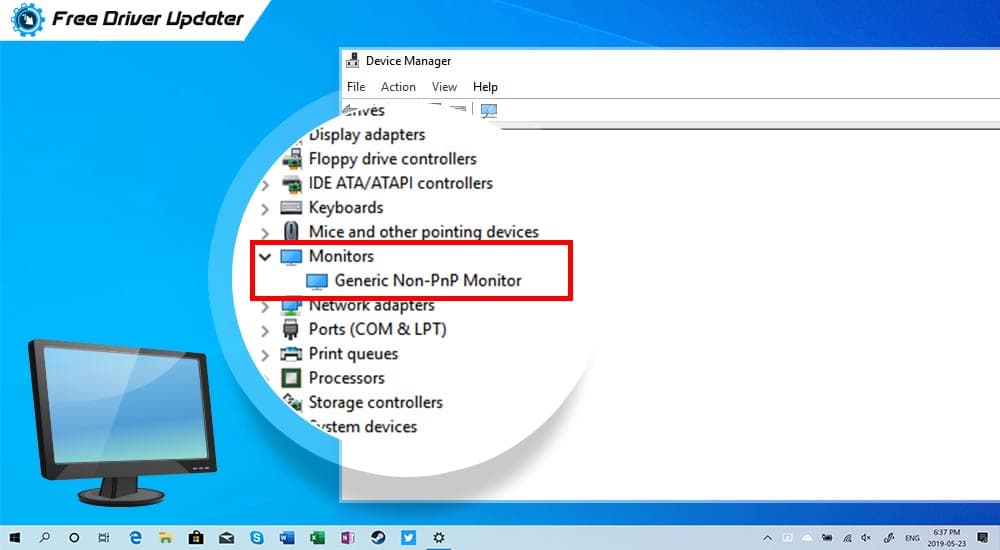
Task: Collapse the Monitors category
Action: point(265,257)
